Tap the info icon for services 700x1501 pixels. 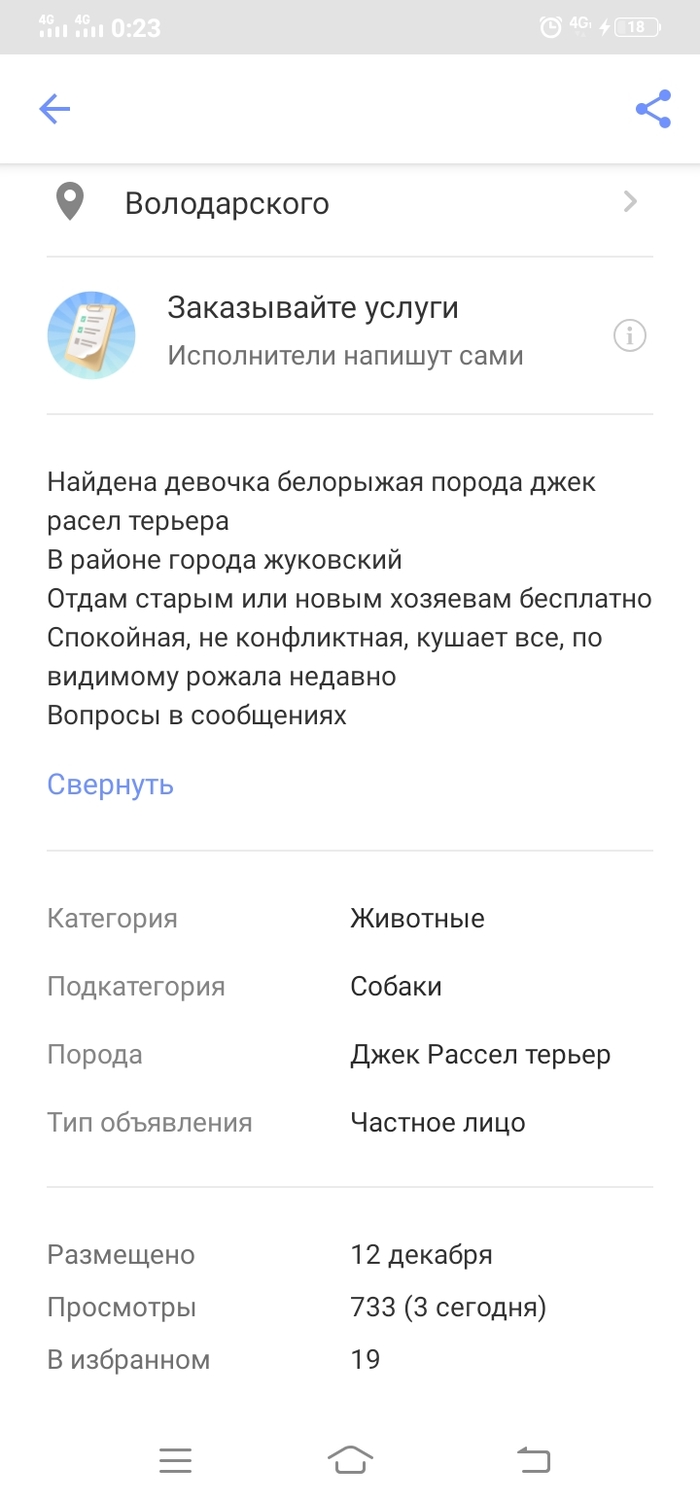[629, 336]
